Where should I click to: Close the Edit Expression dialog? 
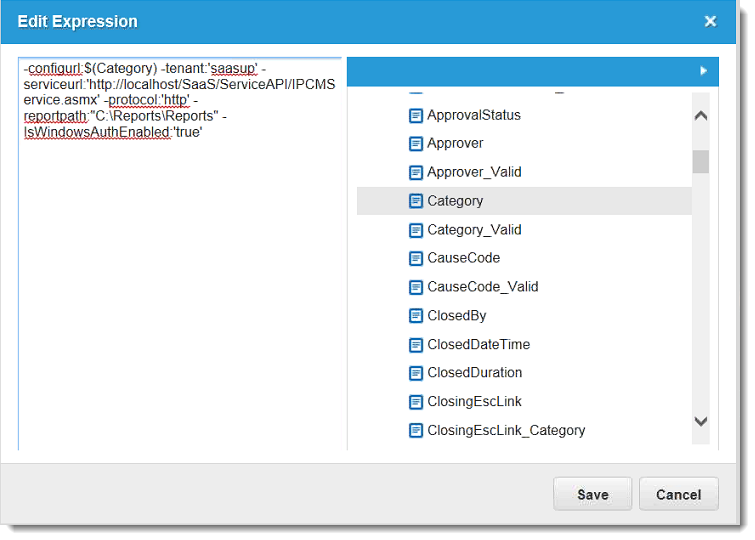point(710,21)
